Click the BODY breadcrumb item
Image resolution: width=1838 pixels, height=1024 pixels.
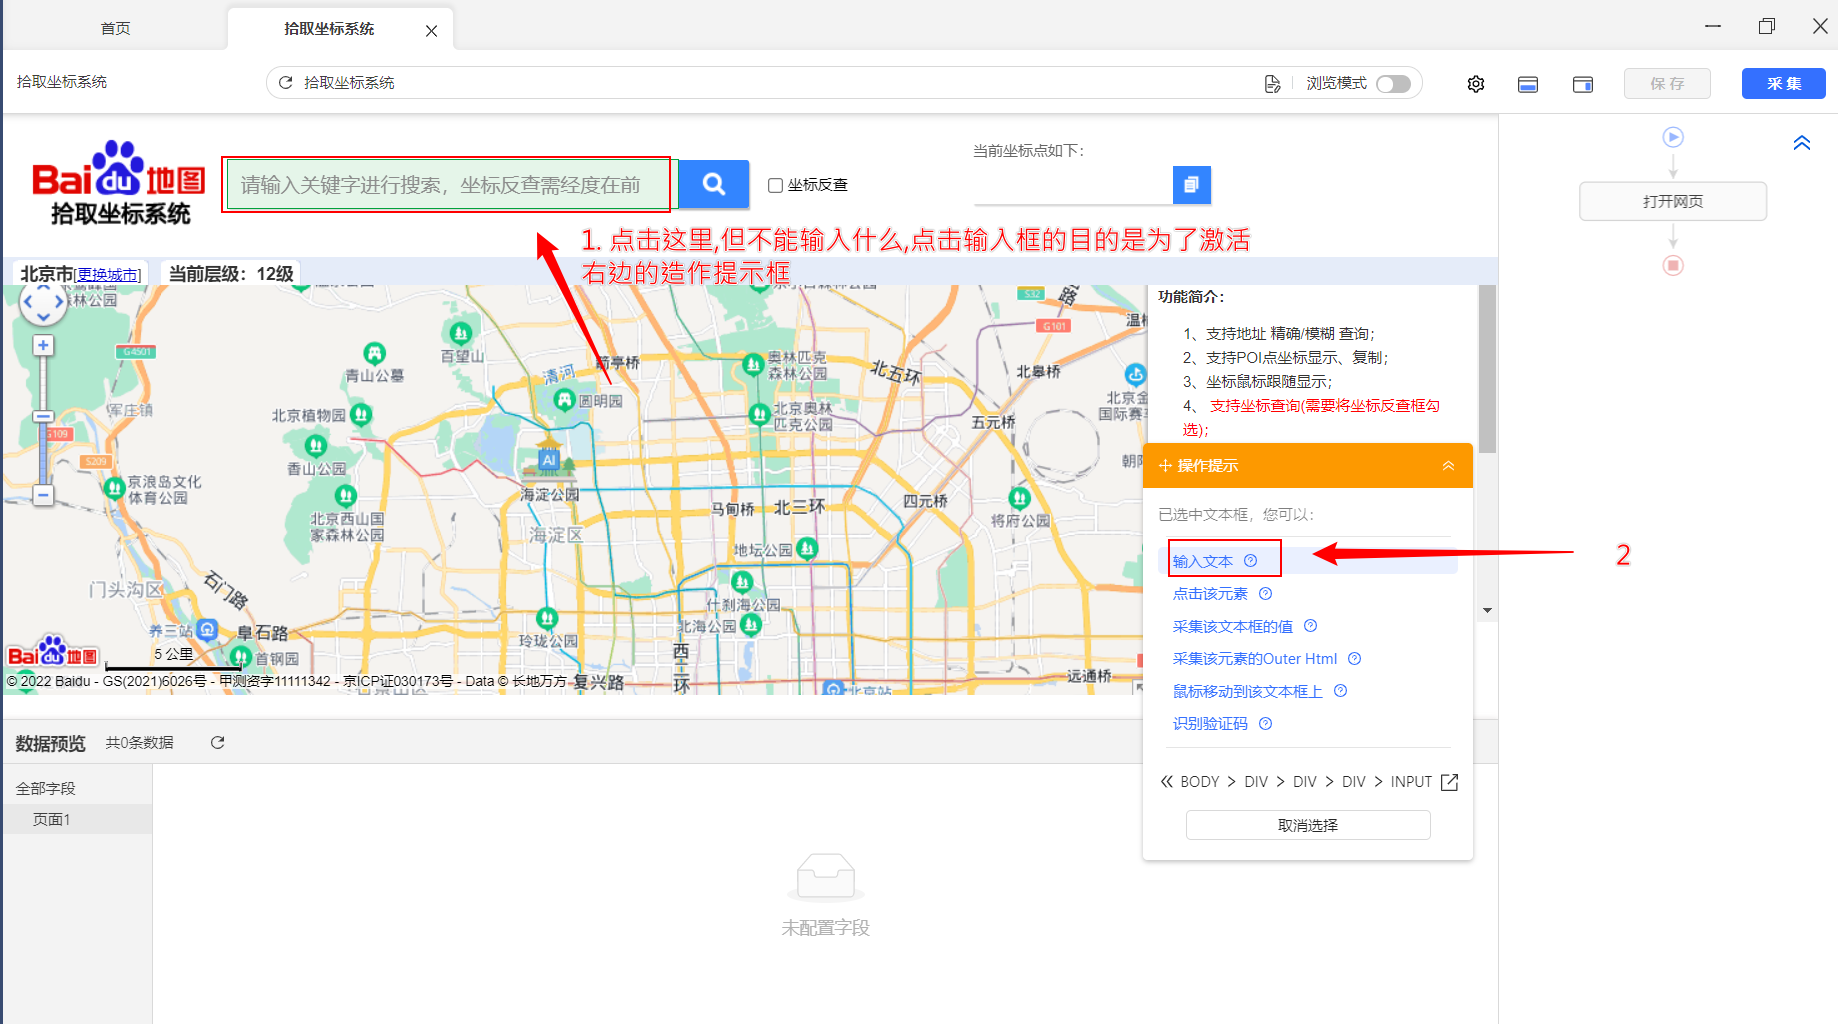[1200, 782]
